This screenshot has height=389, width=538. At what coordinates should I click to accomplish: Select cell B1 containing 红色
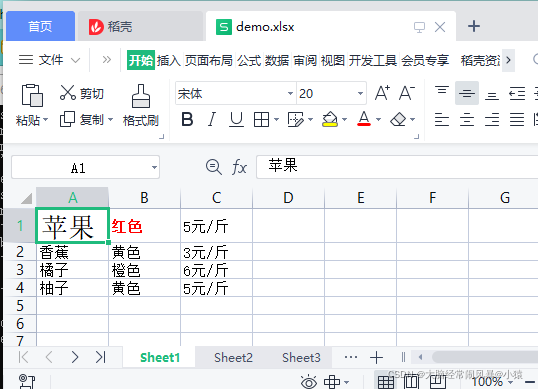tap(144, 226)
